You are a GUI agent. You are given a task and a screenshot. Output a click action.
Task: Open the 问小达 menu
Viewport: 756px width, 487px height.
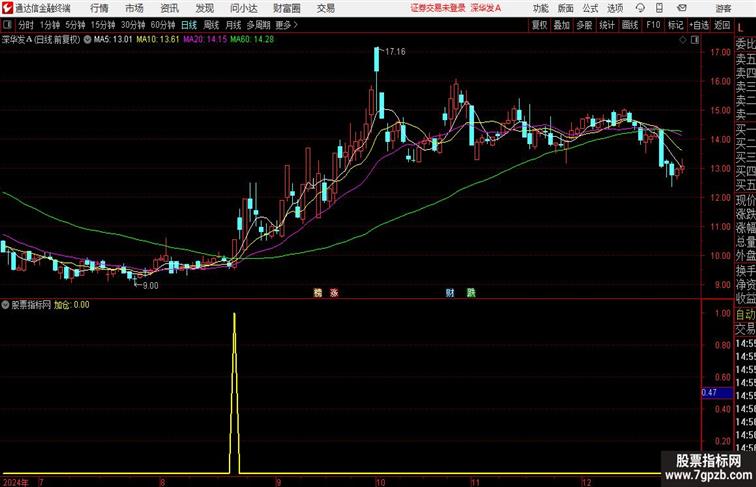tap(244, 8)
